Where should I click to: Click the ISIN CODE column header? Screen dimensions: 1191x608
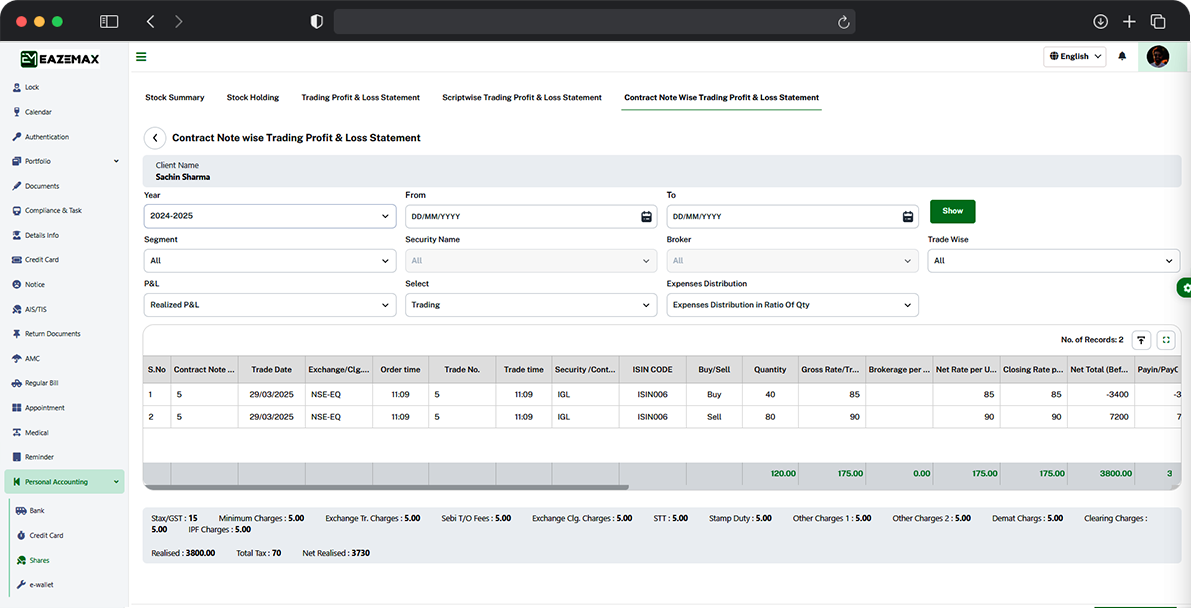pyautogui.click(x=652, y=369)
